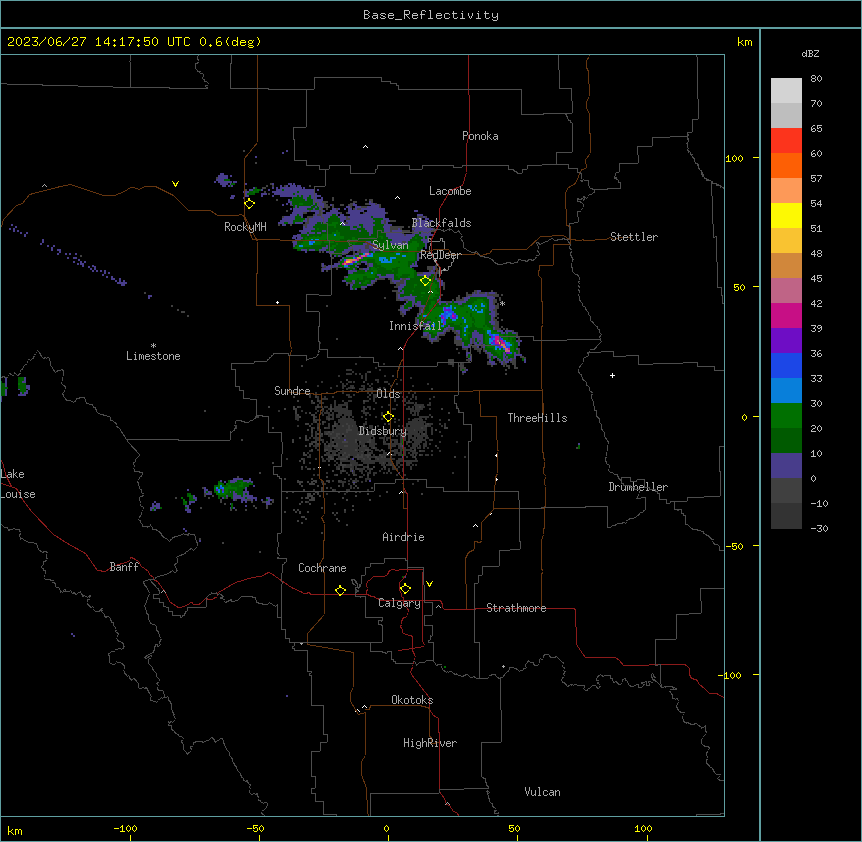Click the Calgary label
The width and height of the screenshot is (862, 842).
click(x=399, y=603)
